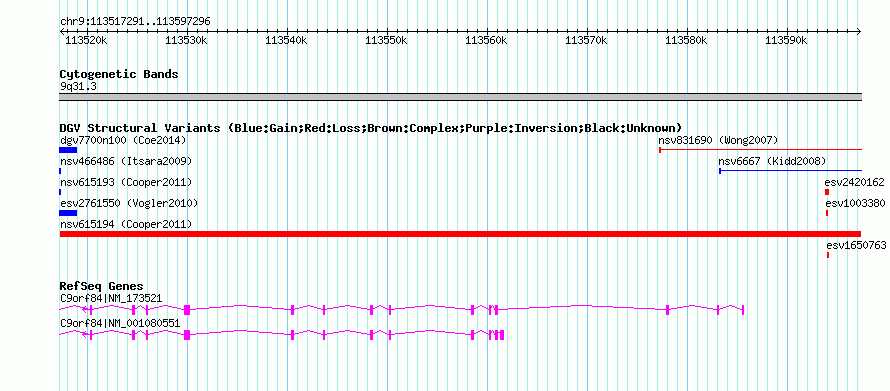Open the dgv7700n100 (Coe2014) variant label
Viewport: 890px width, 391px height.
tap(123, 140)
